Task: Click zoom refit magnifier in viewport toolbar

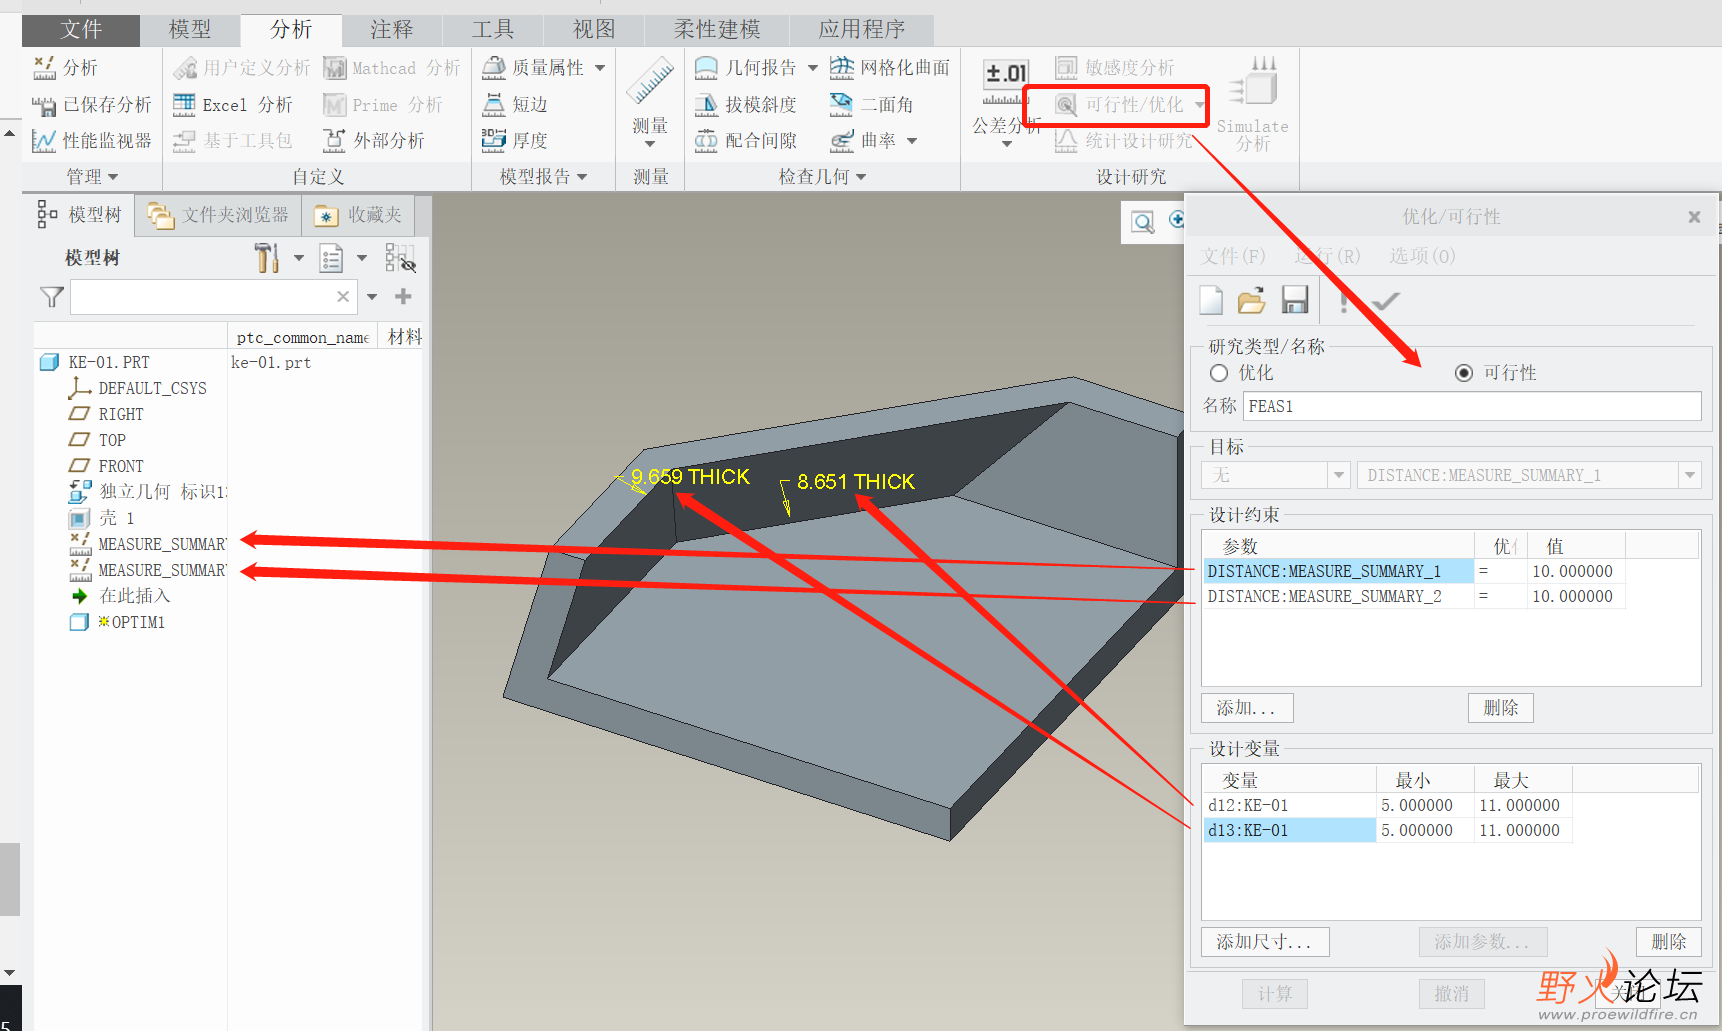Action: coord(1143,221)
